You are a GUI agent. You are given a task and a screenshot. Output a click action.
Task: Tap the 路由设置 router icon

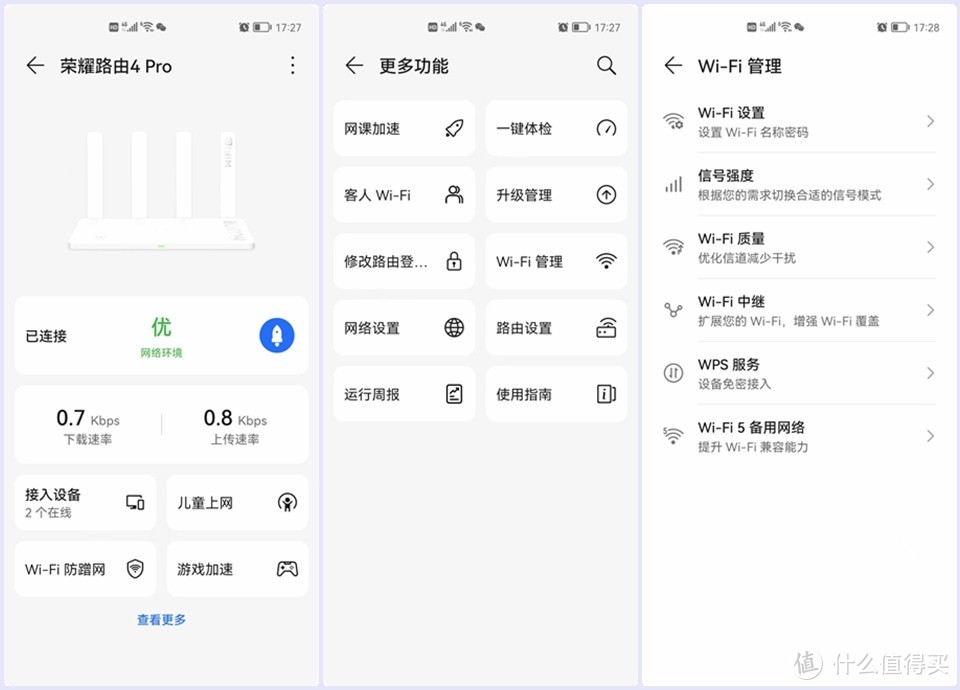(x=606, y=327)
